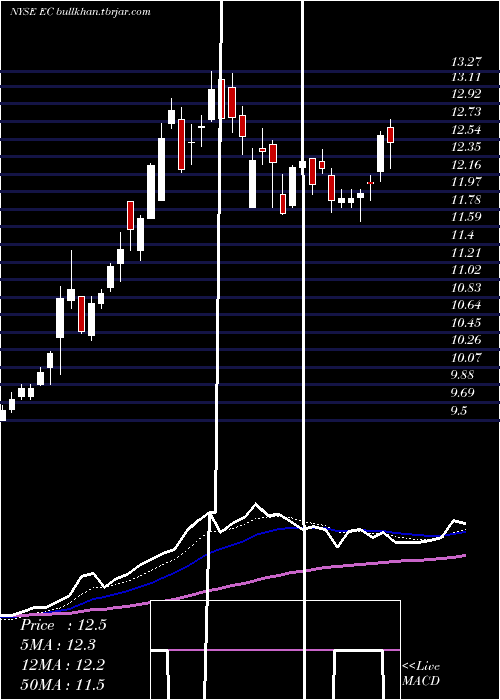Click the 11.78 price axis label
Screen dimensions: 500x700
466,200
